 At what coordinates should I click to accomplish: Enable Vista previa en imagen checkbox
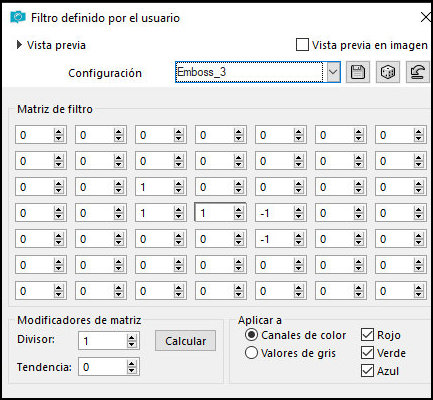(302, 45)
